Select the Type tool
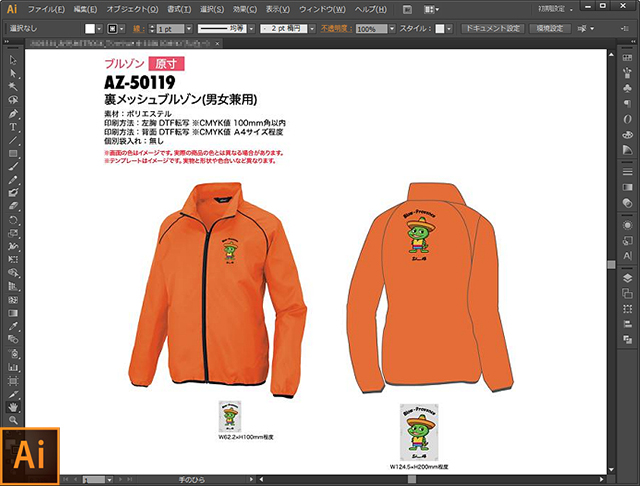This screenshot has width=640, height=486. click(12, 127)
